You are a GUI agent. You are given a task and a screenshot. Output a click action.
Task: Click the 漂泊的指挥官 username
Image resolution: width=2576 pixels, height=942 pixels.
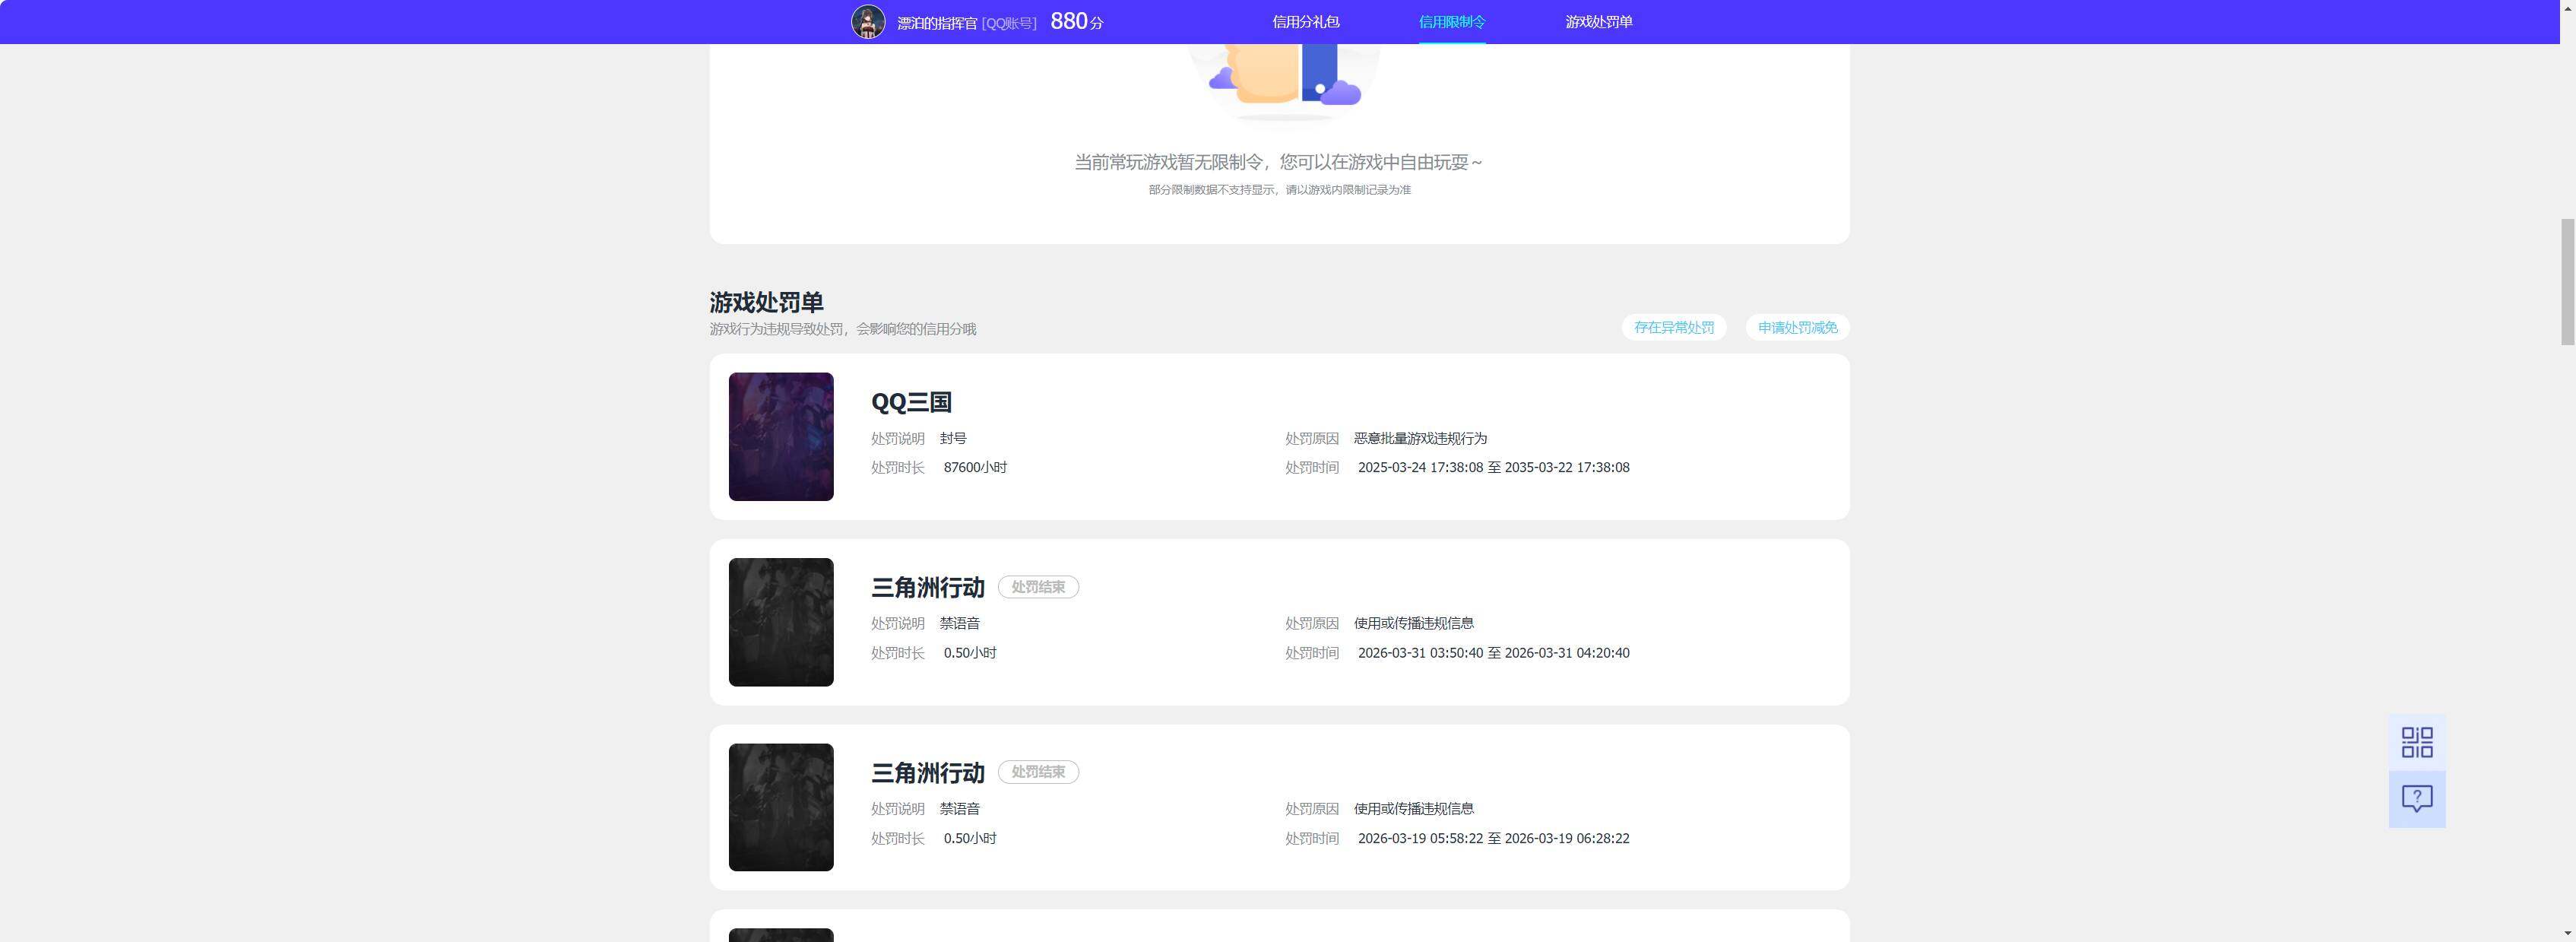pos(937,23)
